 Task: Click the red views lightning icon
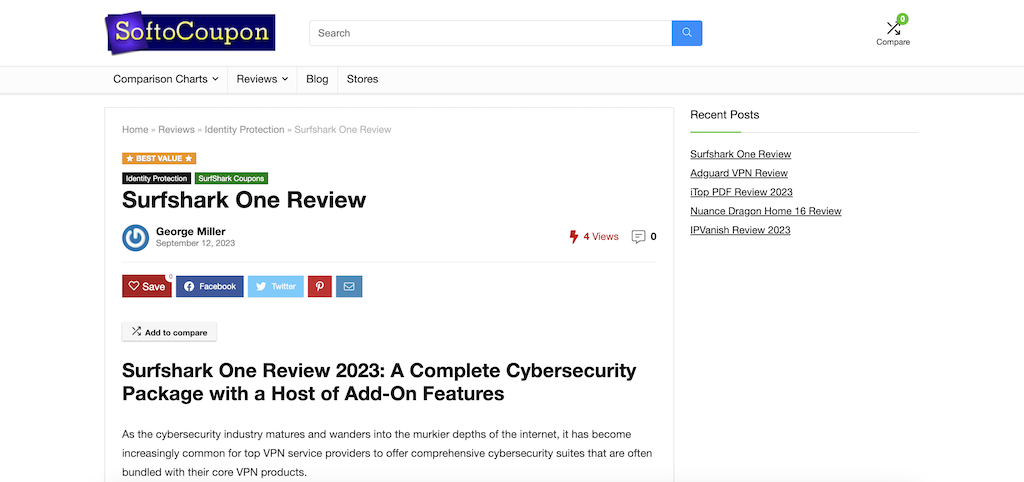click(x=573, y=236)
